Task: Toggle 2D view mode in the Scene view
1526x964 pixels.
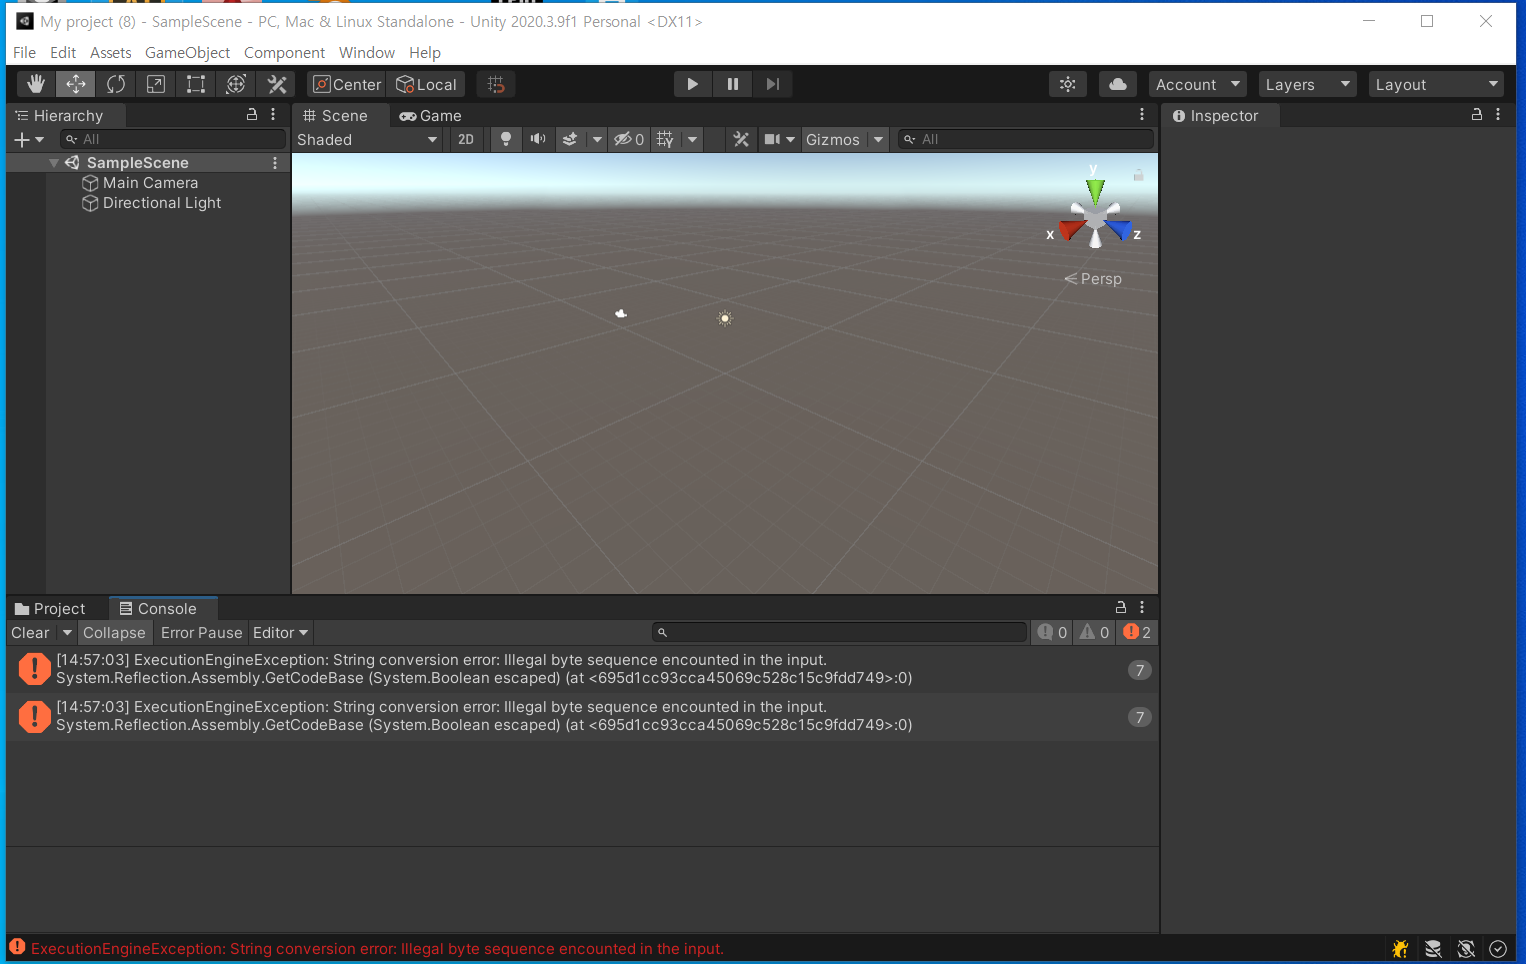Action: click(x=465, y=139)
